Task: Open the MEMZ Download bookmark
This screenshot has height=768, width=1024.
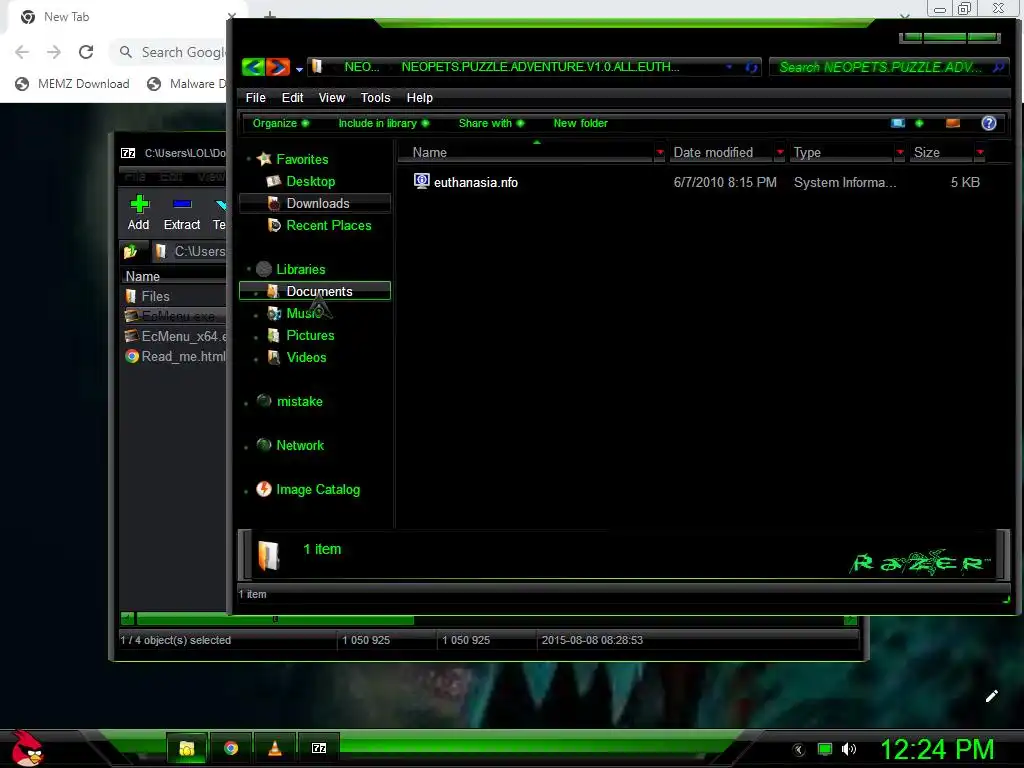Action: pos(72,84)
